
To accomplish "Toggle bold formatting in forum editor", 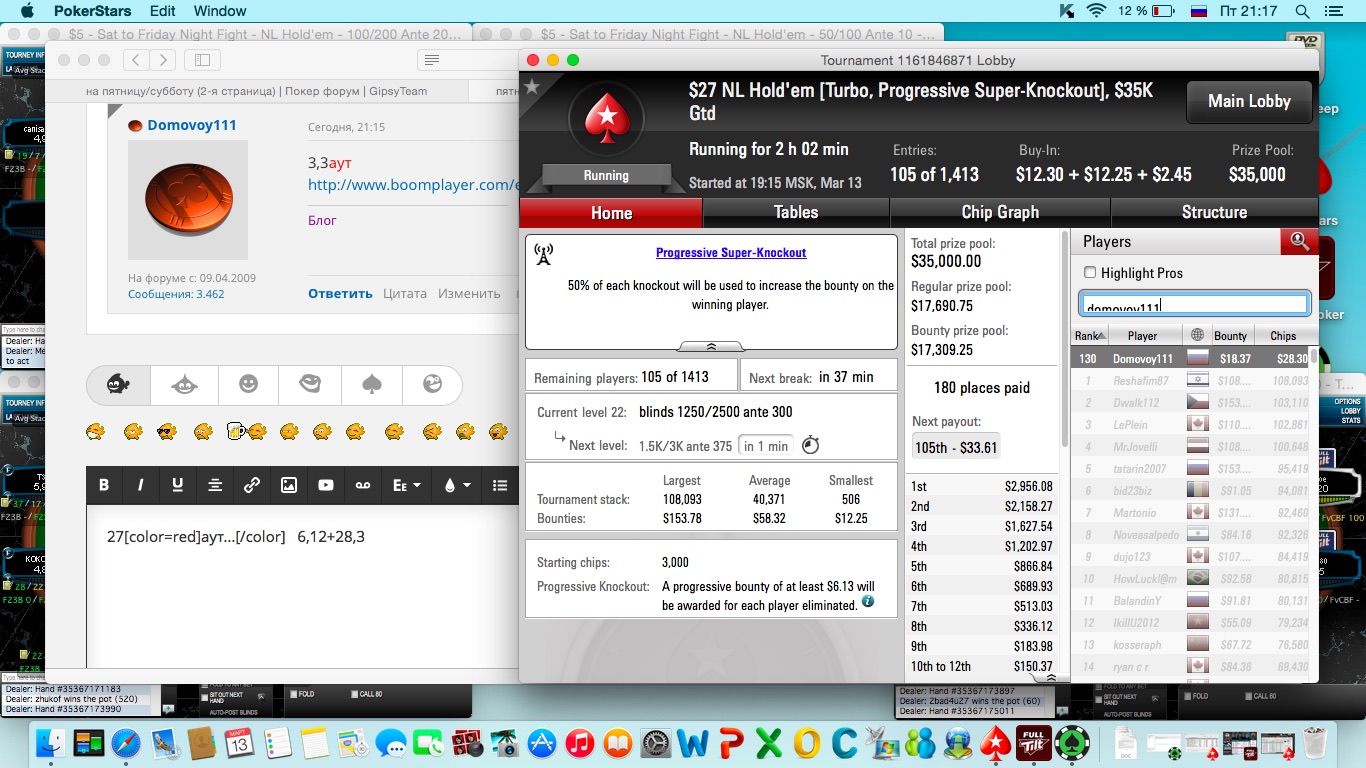I will coord(104,485).
